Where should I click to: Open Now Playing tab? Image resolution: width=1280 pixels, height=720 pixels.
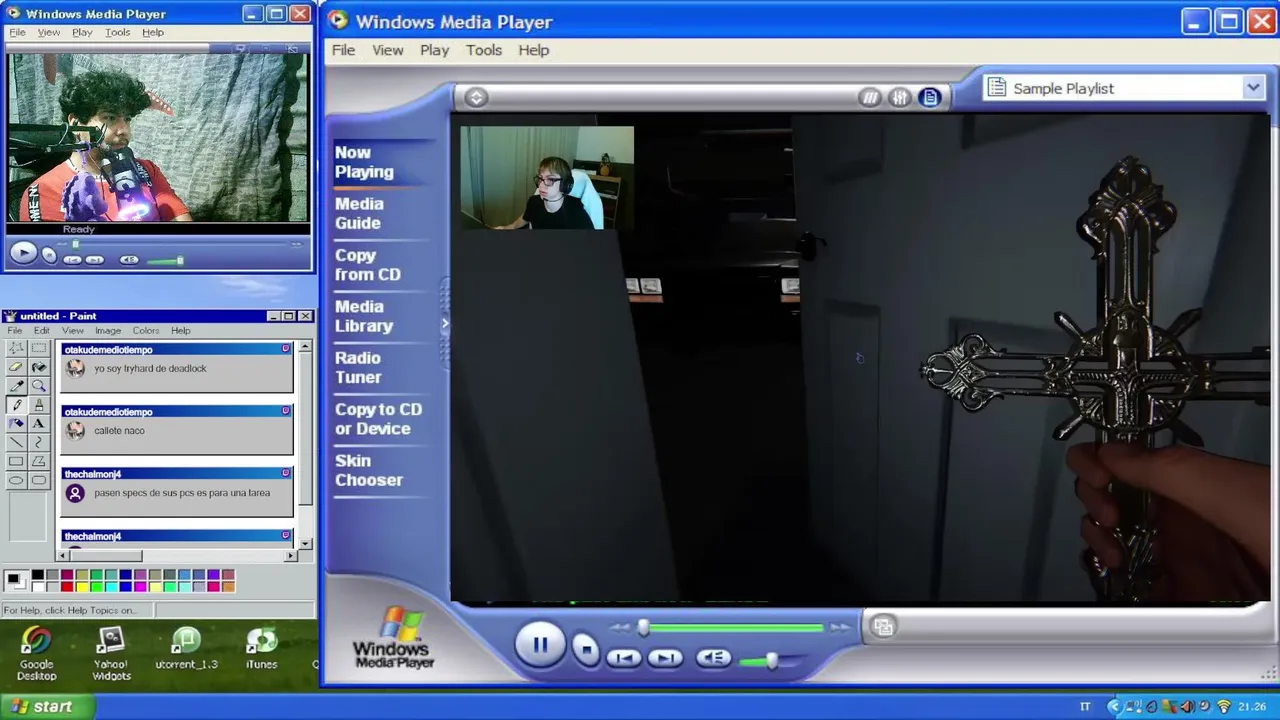364,162
